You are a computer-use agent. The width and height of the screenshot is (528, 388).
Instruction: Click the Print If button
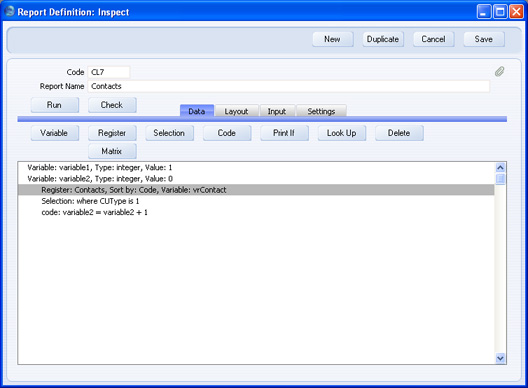tap(284, 133)
